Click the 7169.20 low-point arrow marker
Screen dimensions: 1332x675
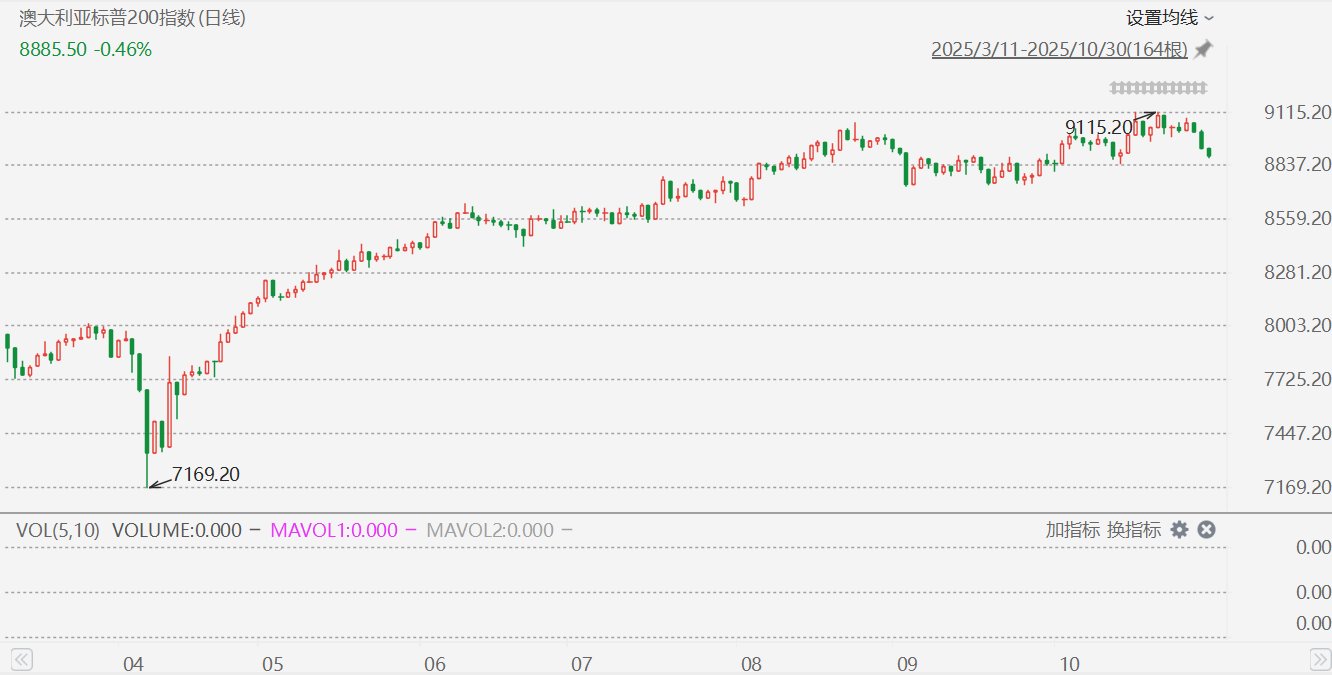[157, 484]
